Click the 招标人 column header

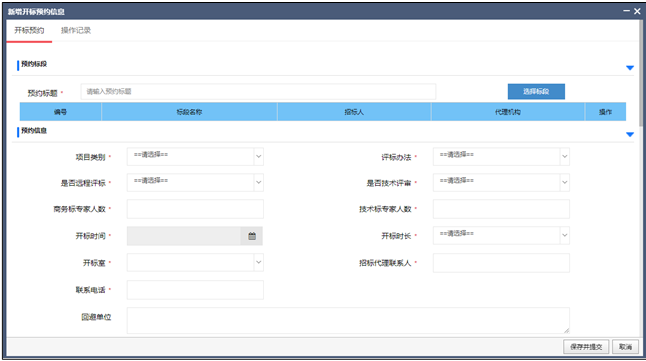pyautogui.click(x=354, y=112)
